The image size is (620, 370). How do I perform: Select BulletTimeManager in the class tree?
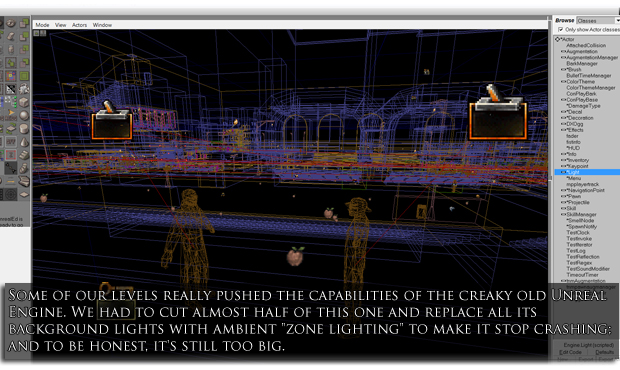[588, 76]
